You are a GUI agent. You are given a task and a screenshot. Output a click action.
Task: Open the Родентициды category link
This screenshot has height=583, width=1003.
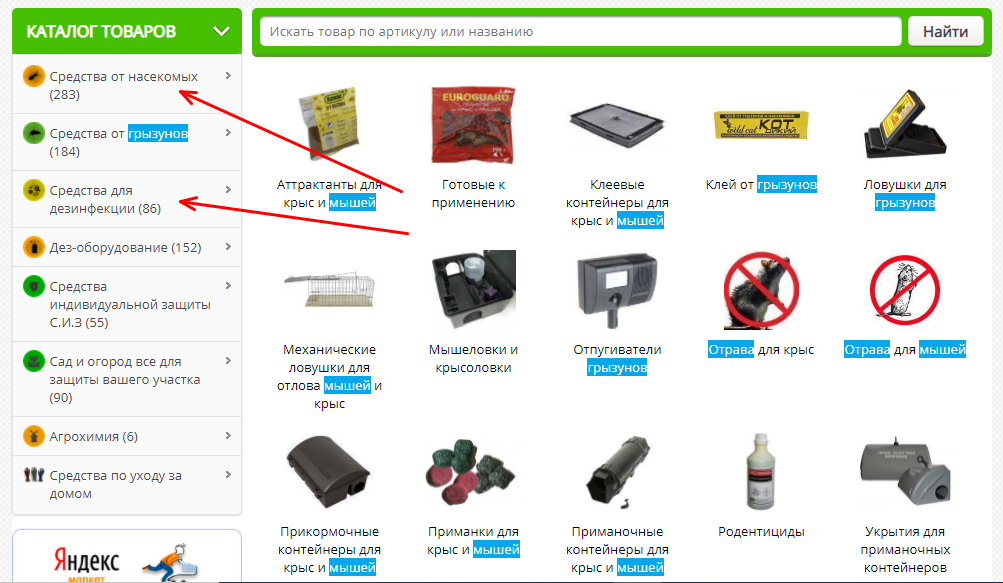coord(761,532)
